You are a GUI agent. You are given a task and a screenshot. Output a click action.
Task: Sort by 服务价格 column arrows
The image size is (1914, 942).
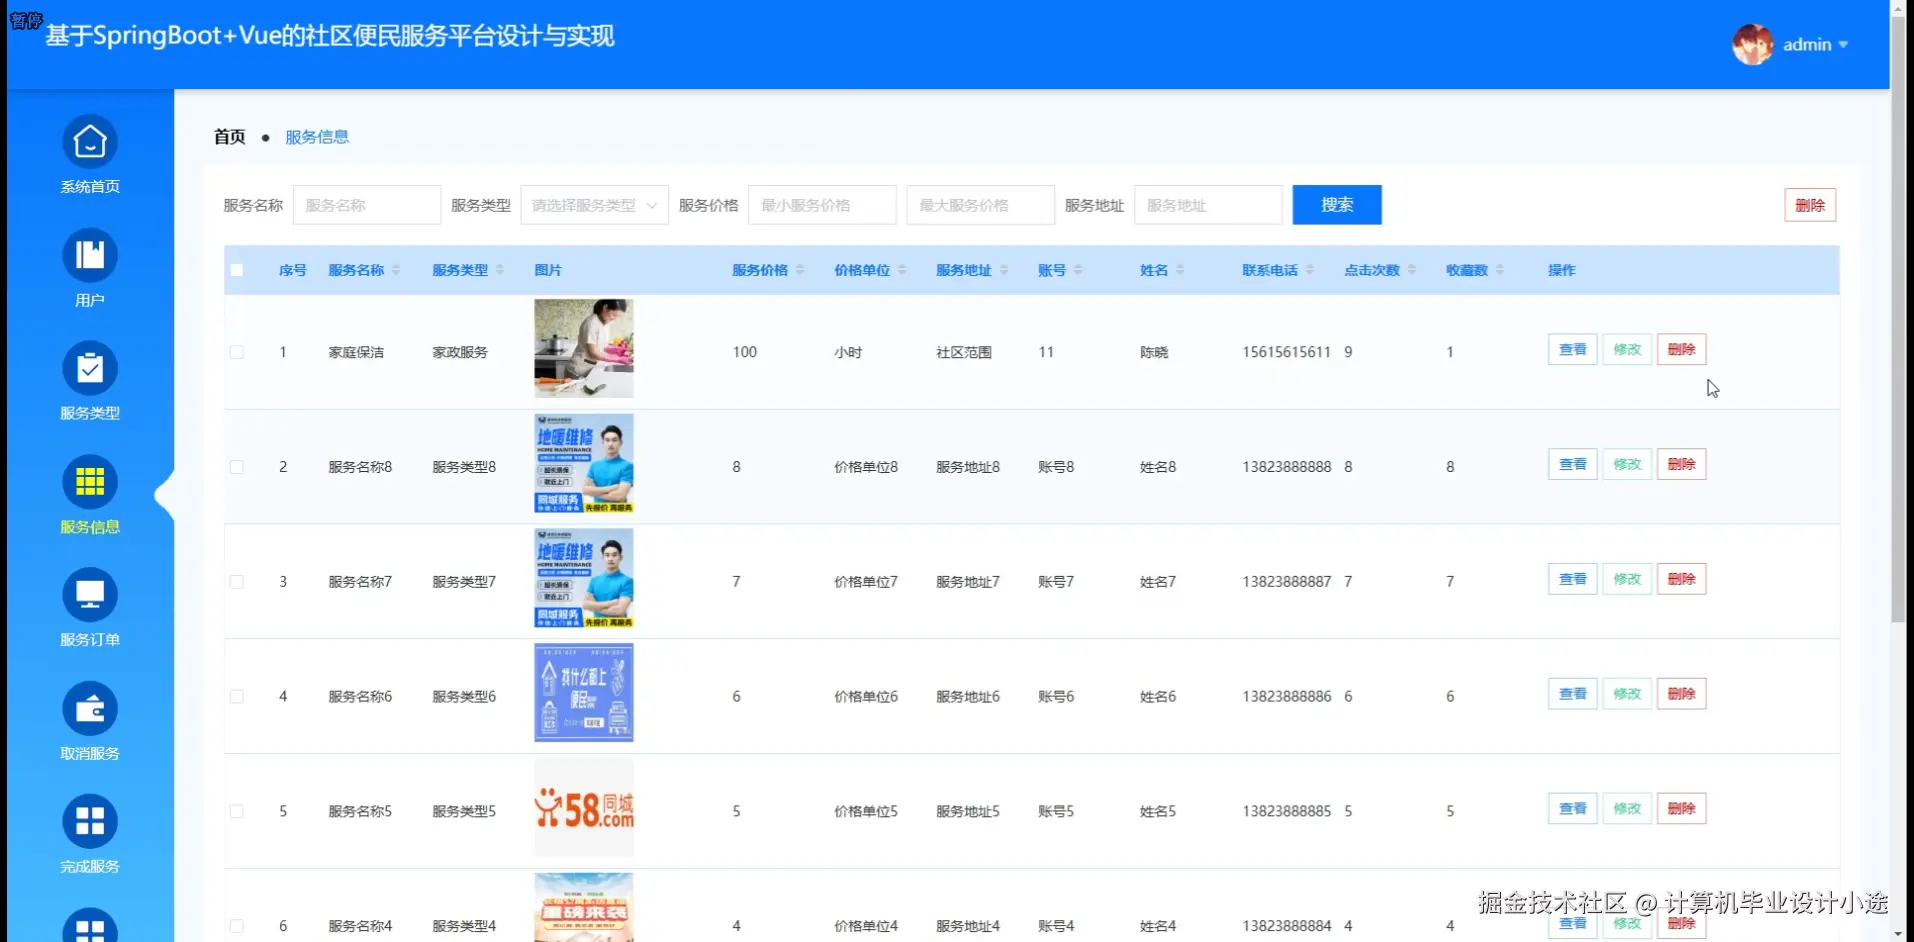click(x=800, y=270)
